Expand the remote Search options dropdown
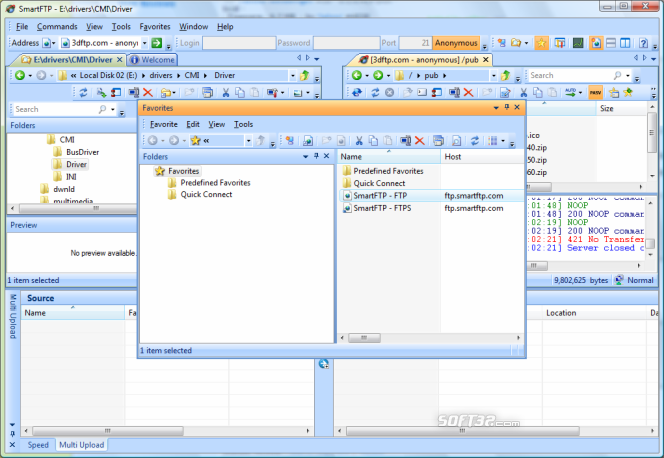Screen dimensions: 664x458 [628, 76]
